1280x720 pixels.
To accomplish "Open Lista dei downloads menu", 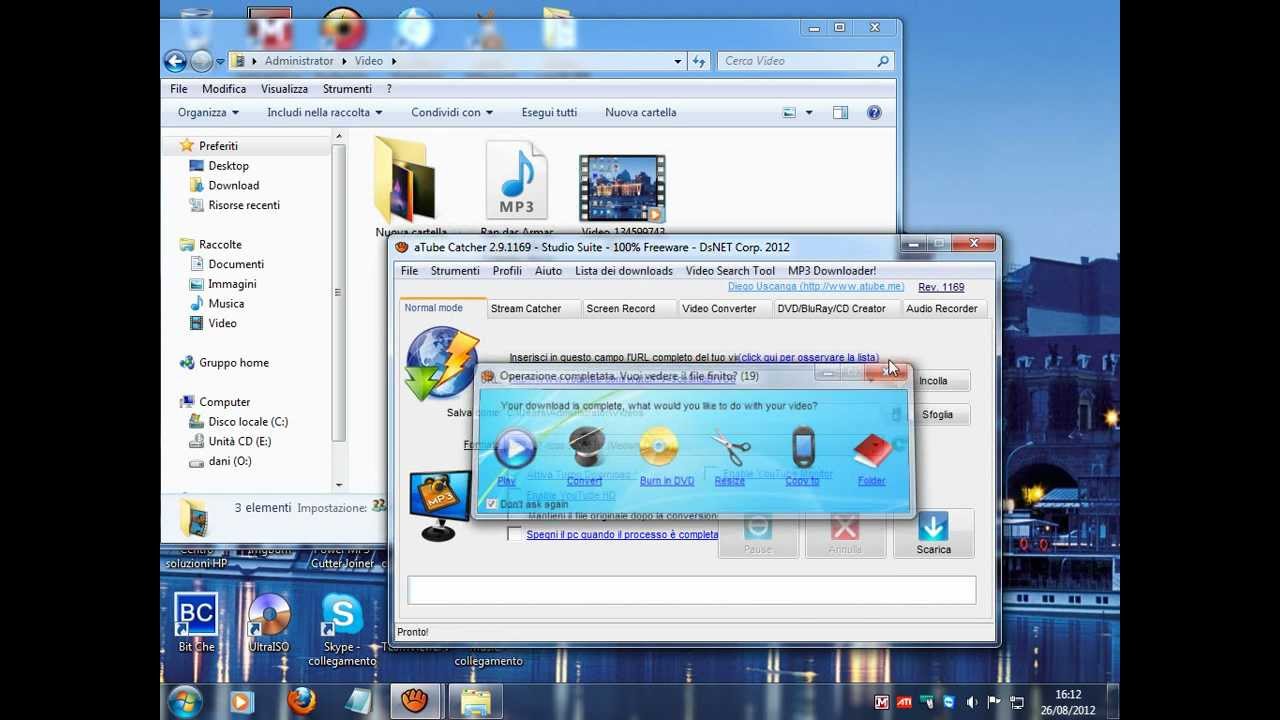I will coord(624,271).
